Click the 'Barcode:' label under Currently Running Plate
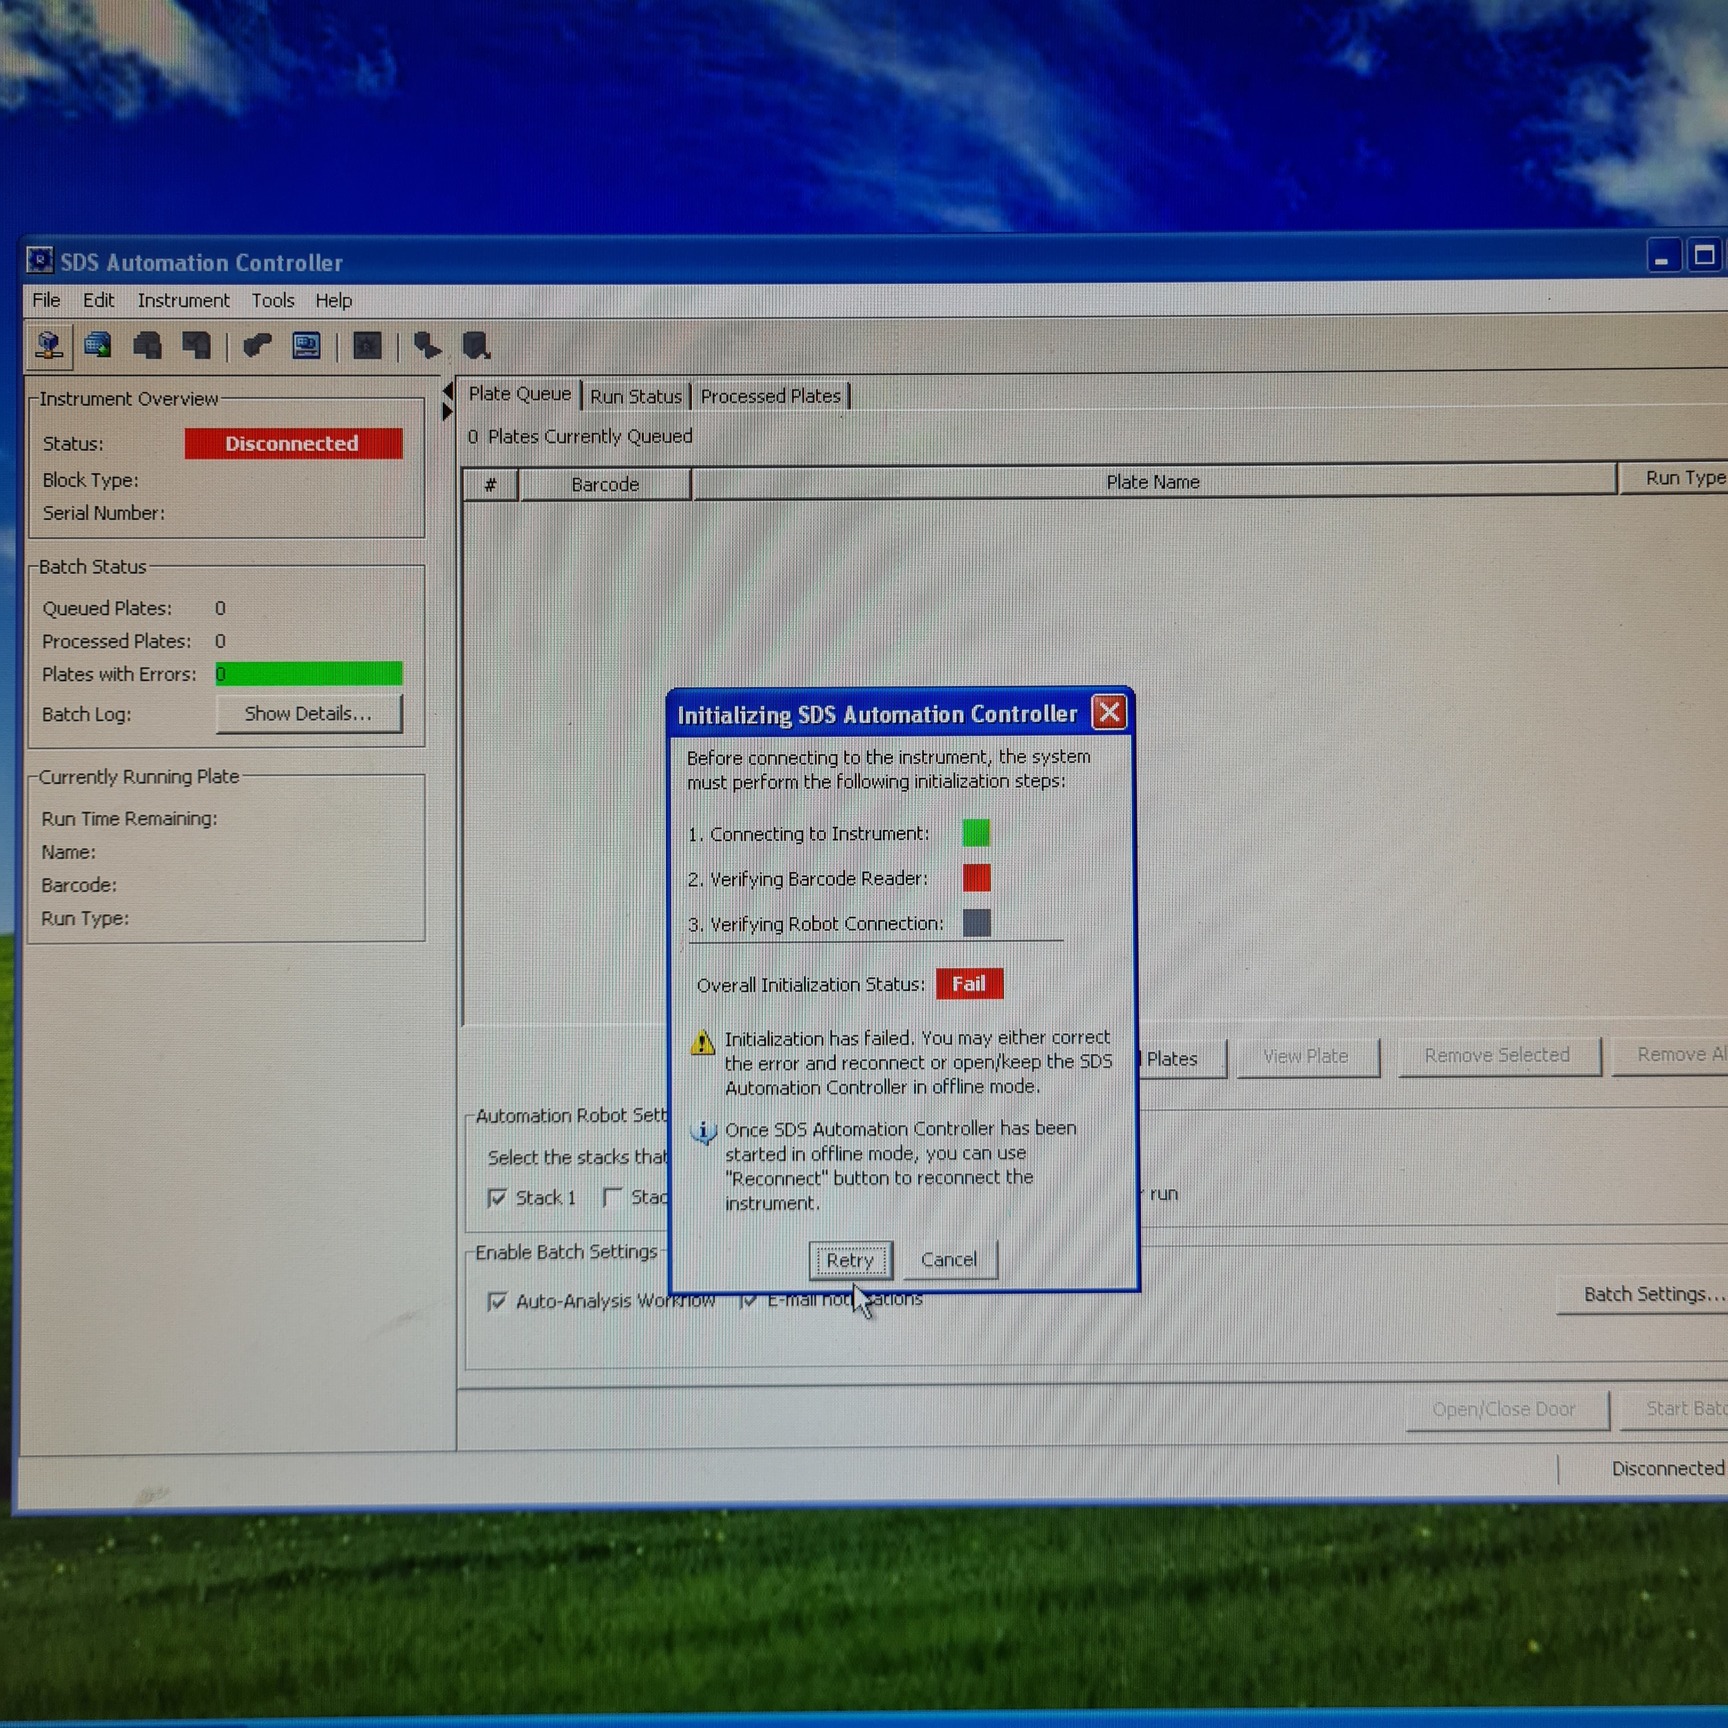Image resolution: width=1728 pixels, height=1728 pixels. click(79, 885)
